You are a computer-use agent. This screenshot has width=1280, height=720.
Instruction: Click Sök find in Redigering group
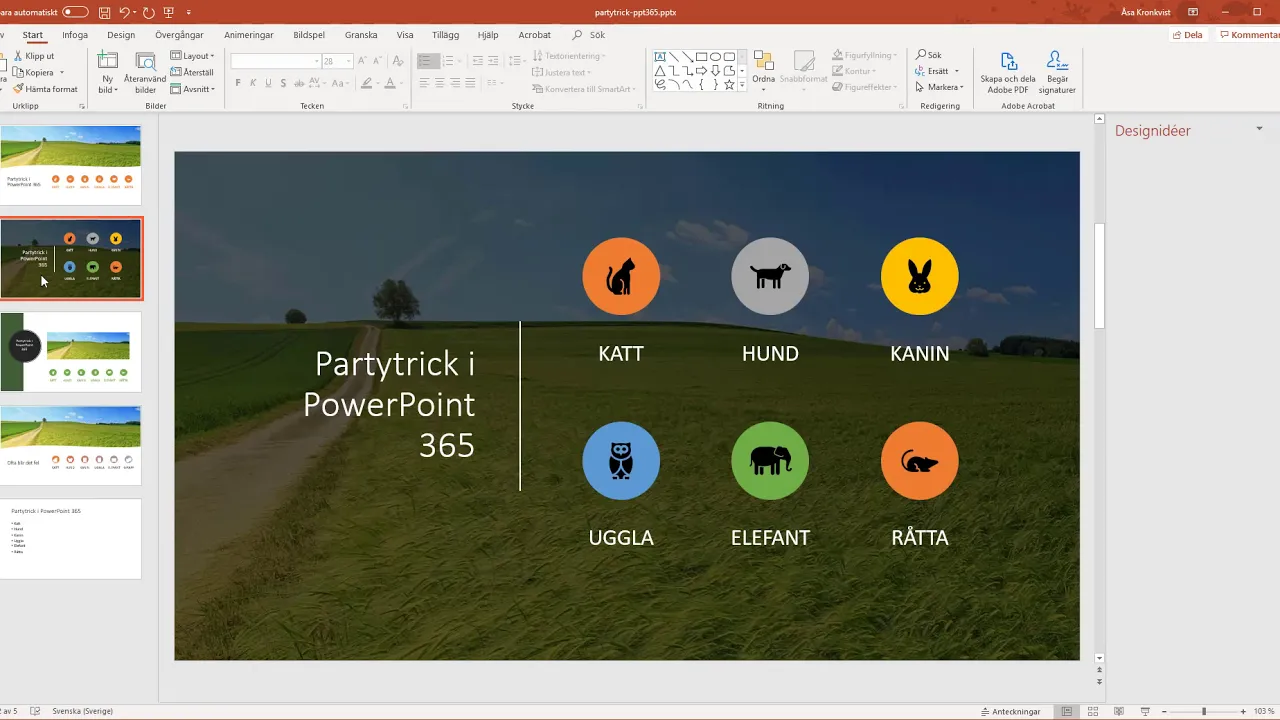coord(929,56)
